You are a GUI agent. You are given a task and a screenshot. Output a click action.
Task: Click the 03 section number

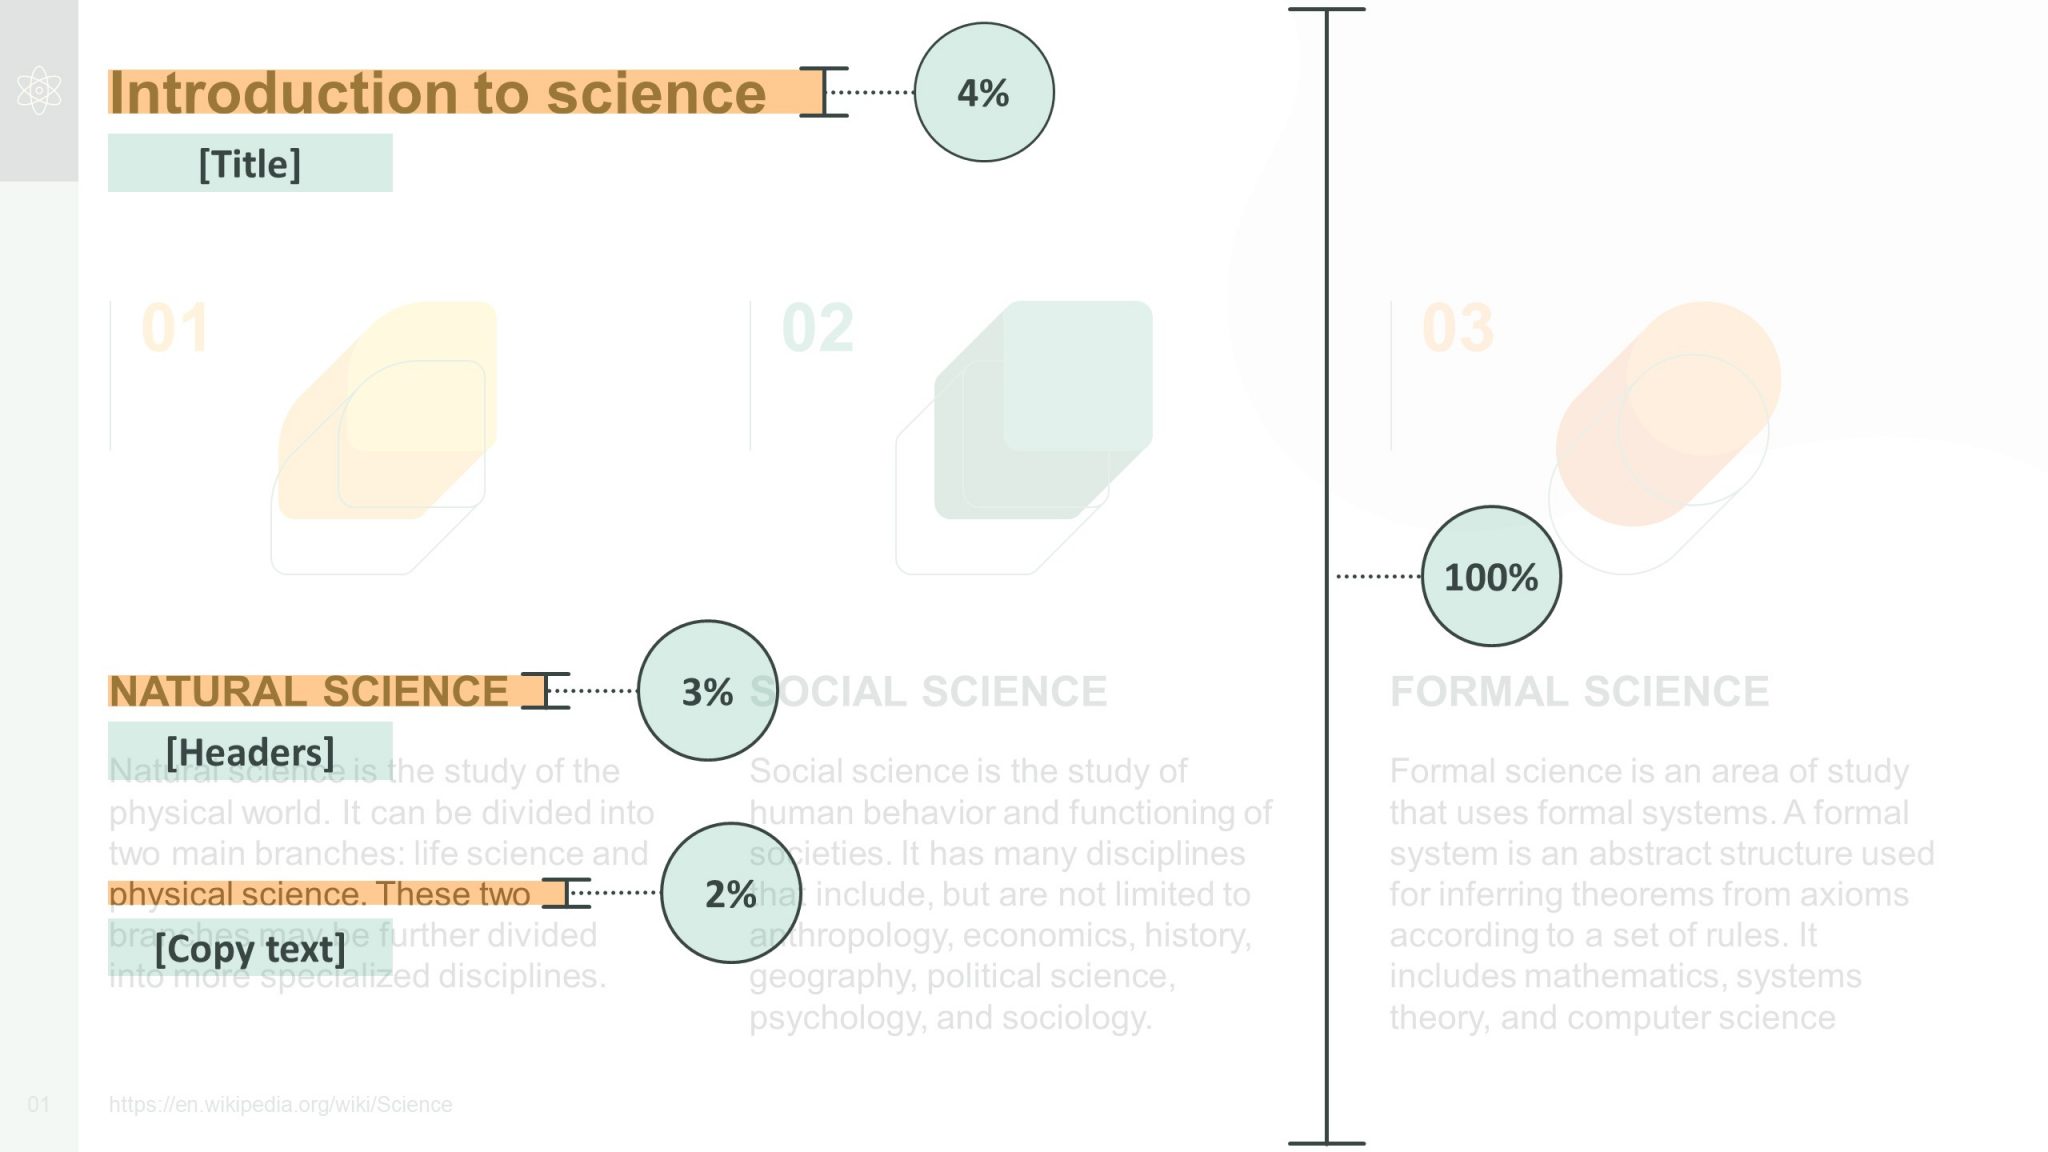[x=1458, y=328]
